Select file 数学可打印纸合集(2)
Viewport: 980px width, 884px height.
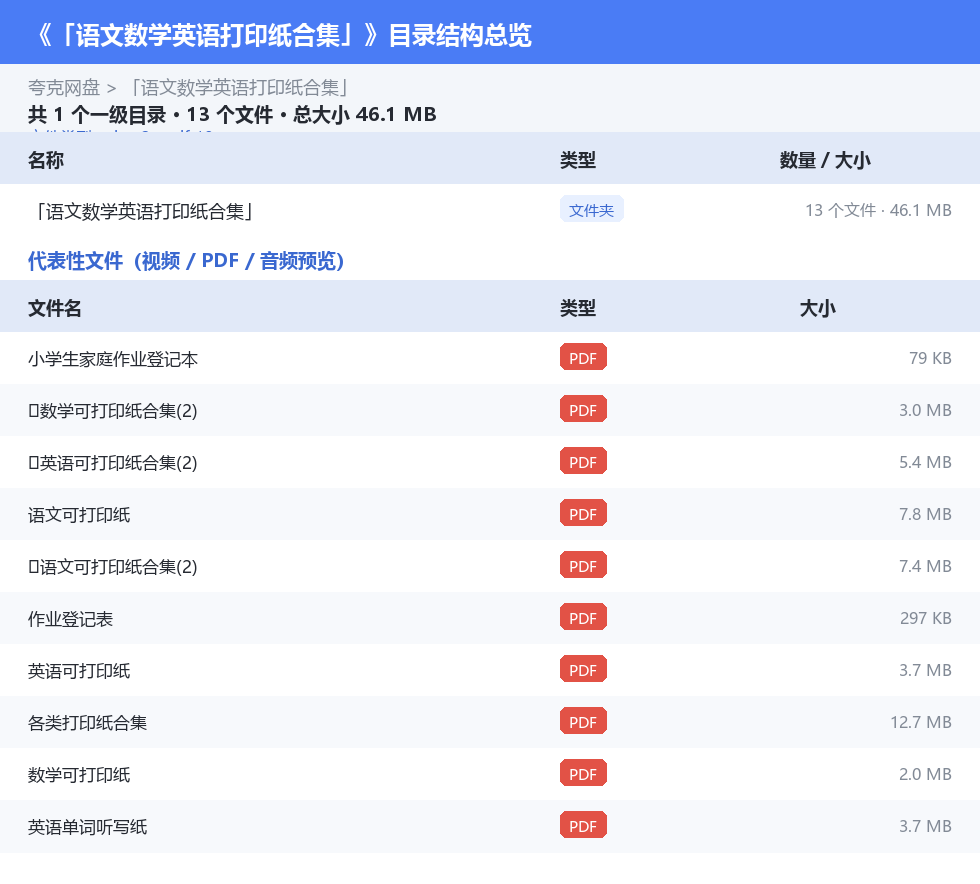point(113,411)
